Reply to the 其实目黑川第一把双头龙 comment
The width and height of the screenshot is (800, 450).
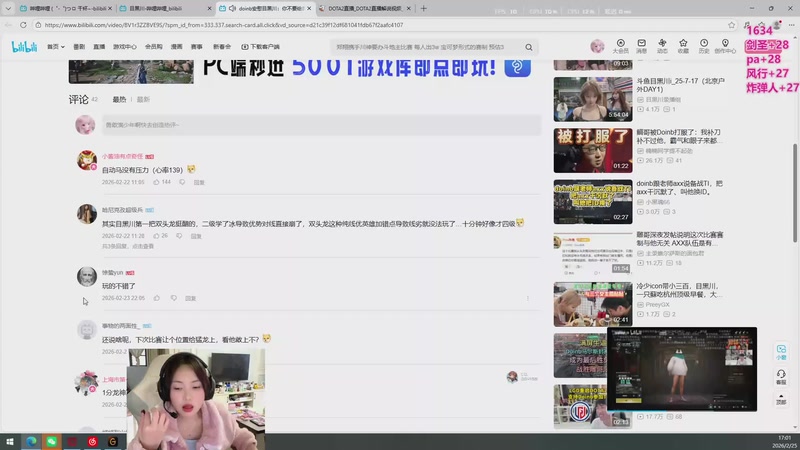pos(196,236)
